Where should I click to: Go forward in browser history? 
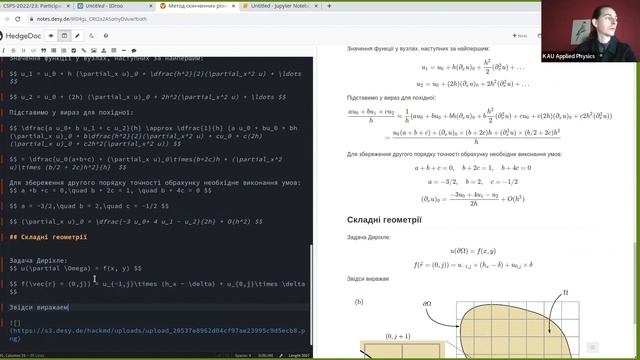pyautogui.click(x=7, y=19)
